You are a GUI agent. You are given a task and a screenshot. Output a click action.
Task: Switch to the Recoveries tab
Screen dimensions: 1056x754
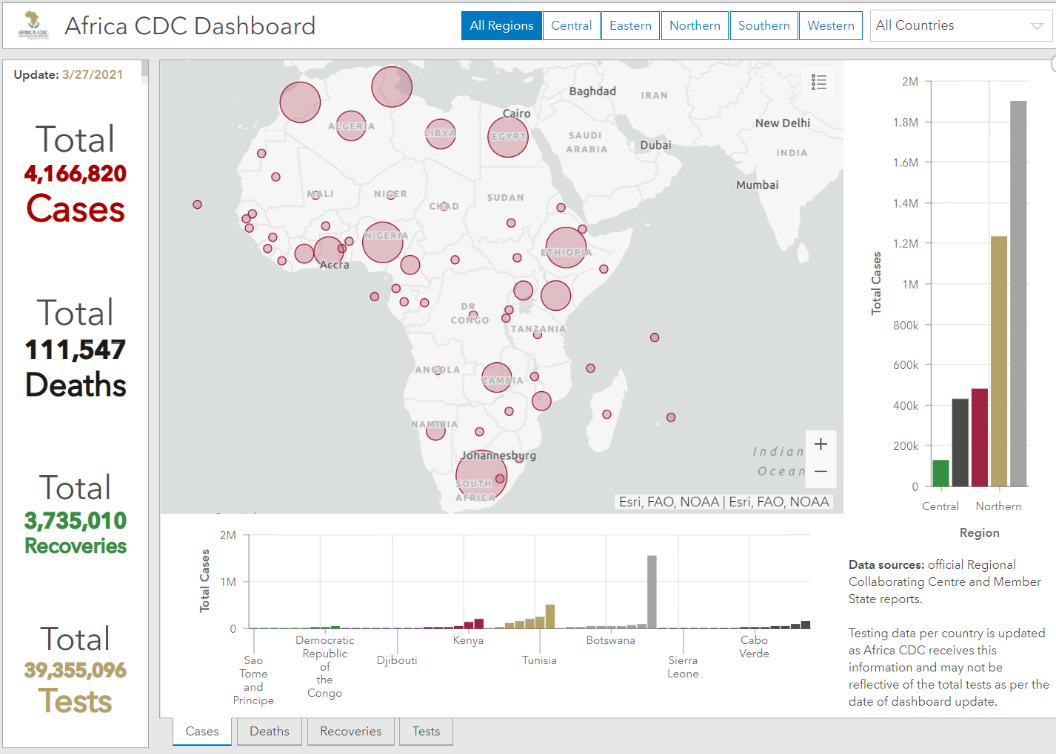pyautogui.click(x=350, y=731)
